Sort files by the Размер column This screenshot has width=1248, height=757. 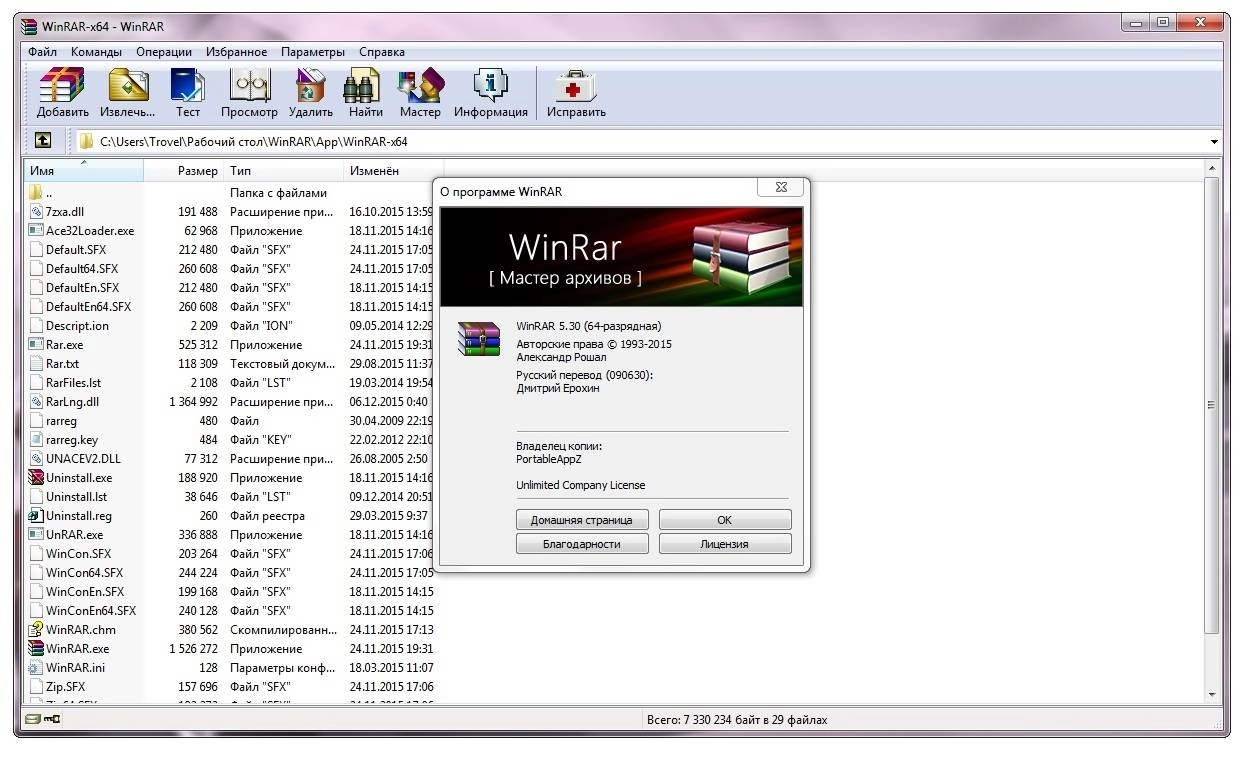click(x=184, y=171)
